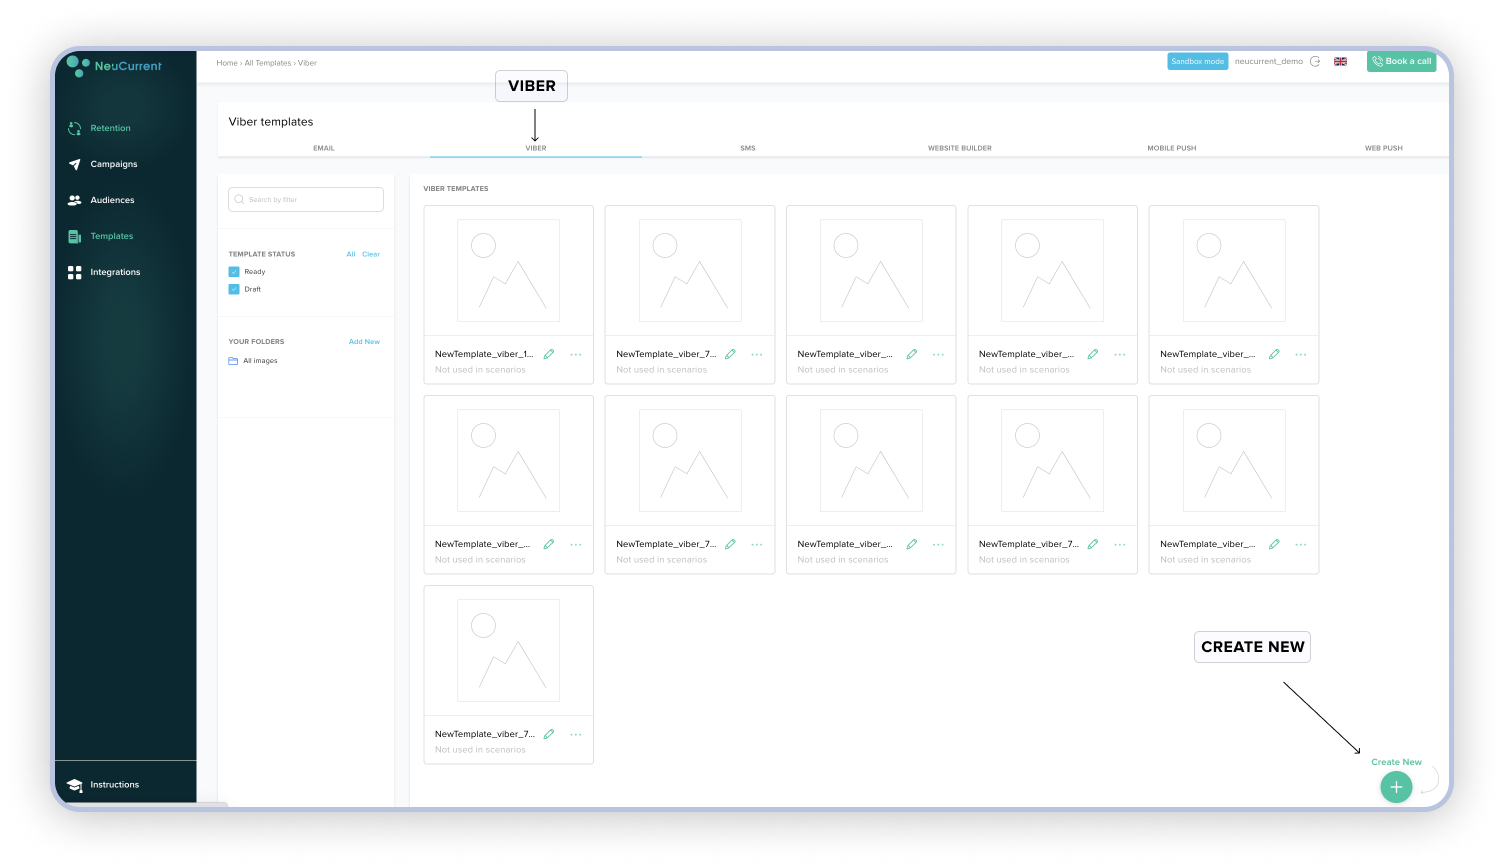Switch to the EMAIL tab
Screen dimensions: 1504x866
click(324, 148)
